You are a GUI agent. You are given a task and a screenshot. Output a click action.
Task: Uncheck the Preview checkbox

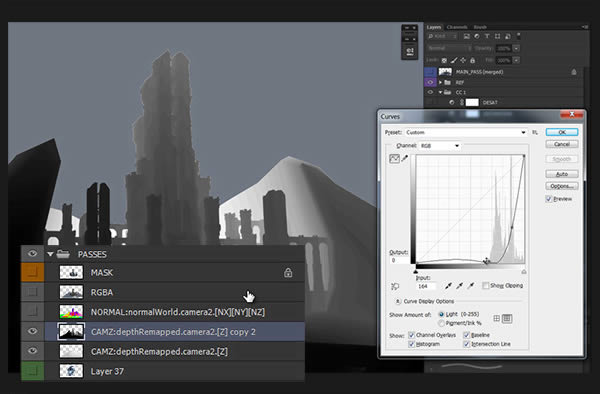[x=548, y=199]
